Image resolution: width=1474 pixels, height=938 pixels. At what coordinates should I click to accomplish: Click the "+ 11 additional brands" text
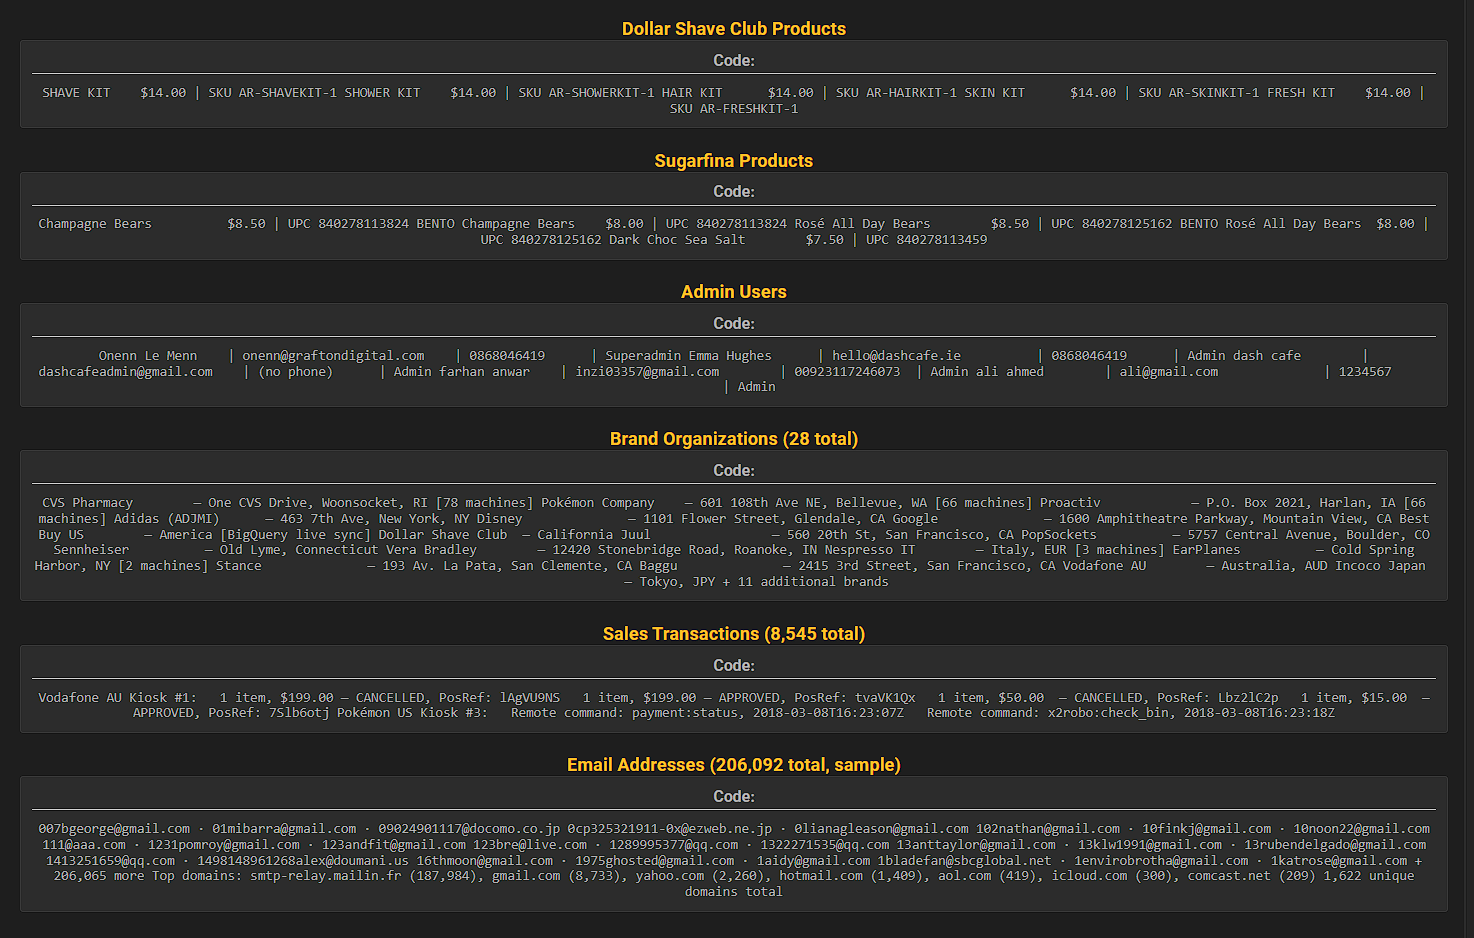point(805,582)
